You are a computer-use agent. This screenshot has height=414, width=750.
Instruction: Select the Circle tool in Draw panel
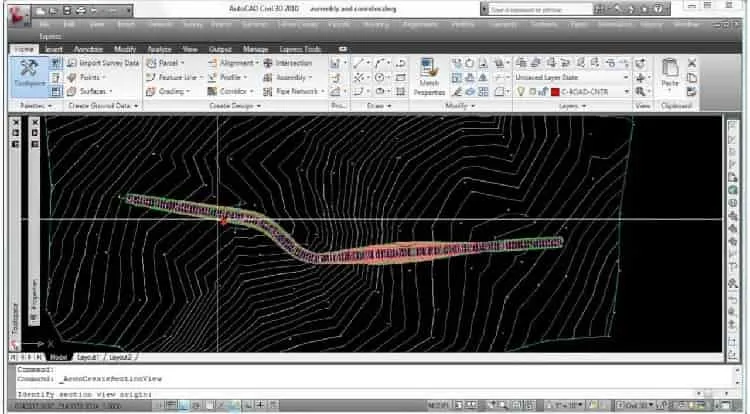pyautogui.click(x=380, y=77)
